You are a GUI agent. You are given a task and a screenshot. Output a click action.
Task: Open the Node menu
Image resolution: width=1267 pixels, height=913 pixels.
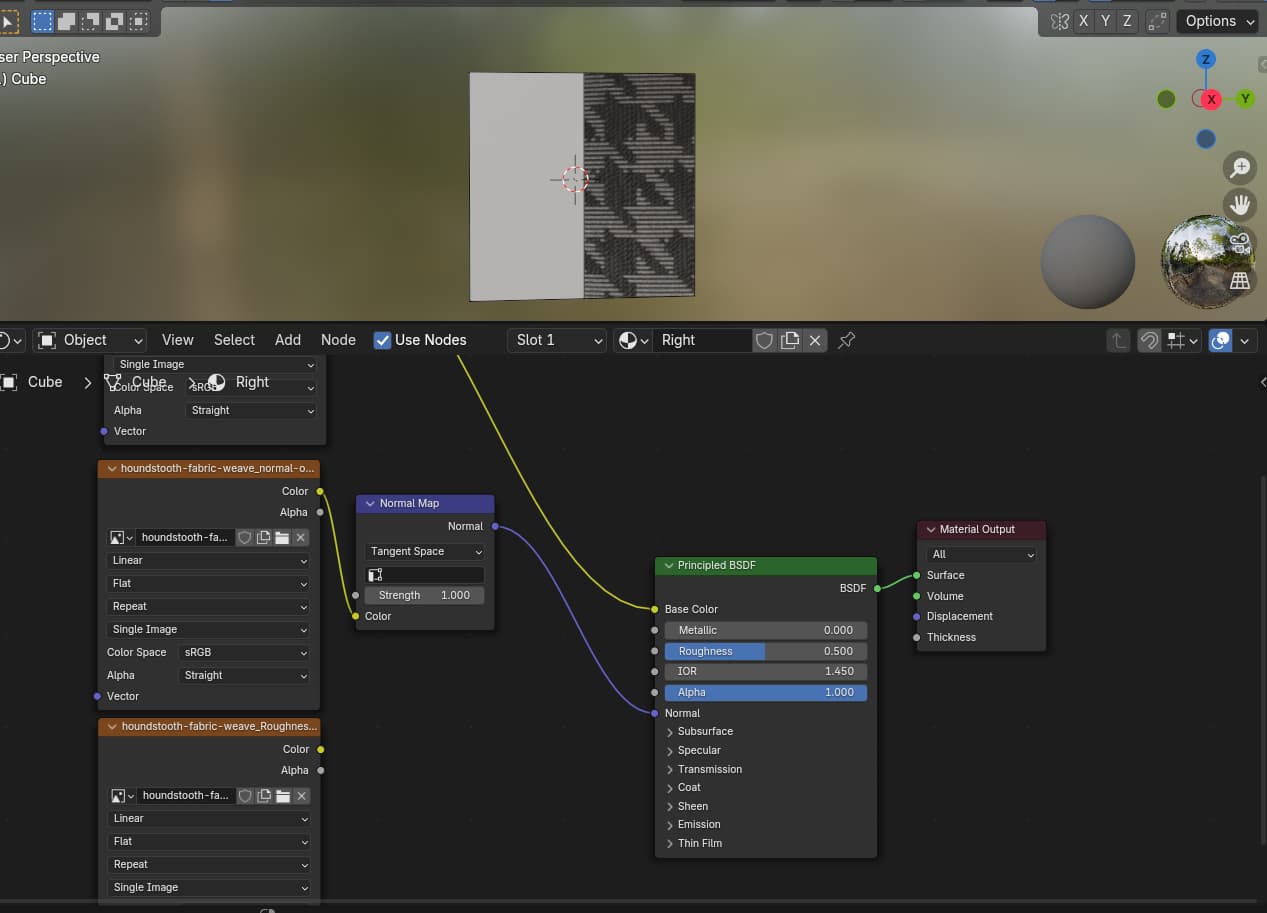(x=338, y=340)
